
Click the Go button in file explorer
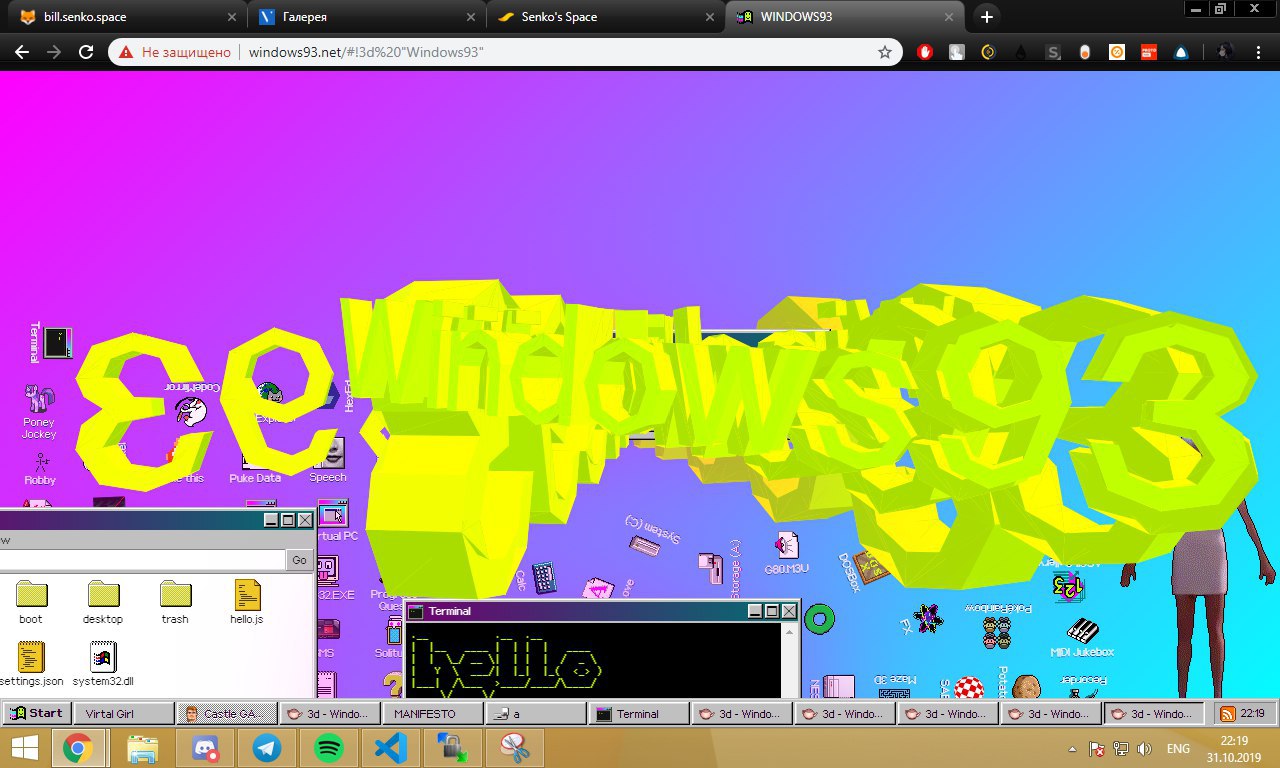point(299,560)
